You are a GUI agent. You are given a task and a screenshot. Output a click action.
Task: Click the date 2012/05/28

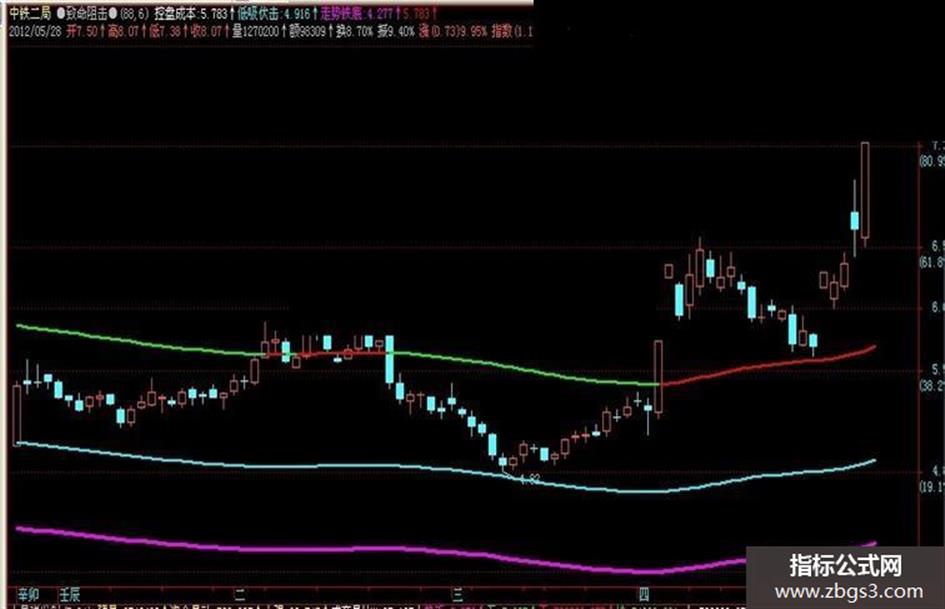click(x=35, y=31)
